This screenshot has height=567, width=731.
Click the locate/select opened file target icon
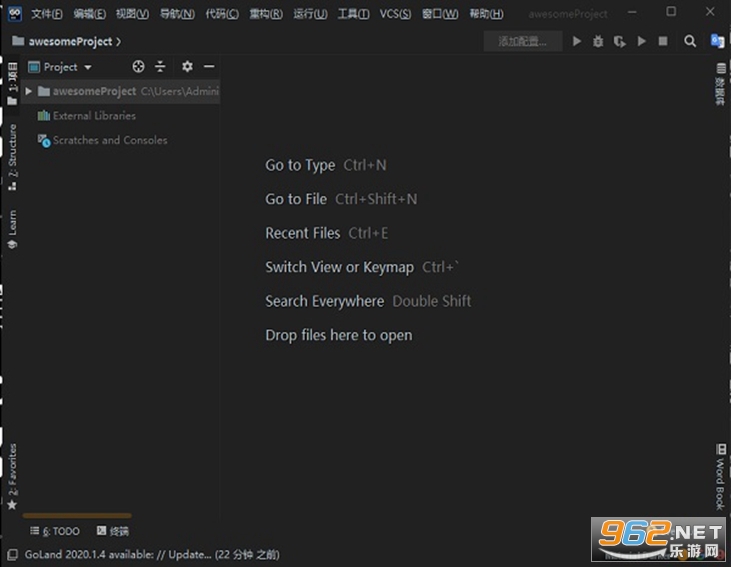[138, 67]
